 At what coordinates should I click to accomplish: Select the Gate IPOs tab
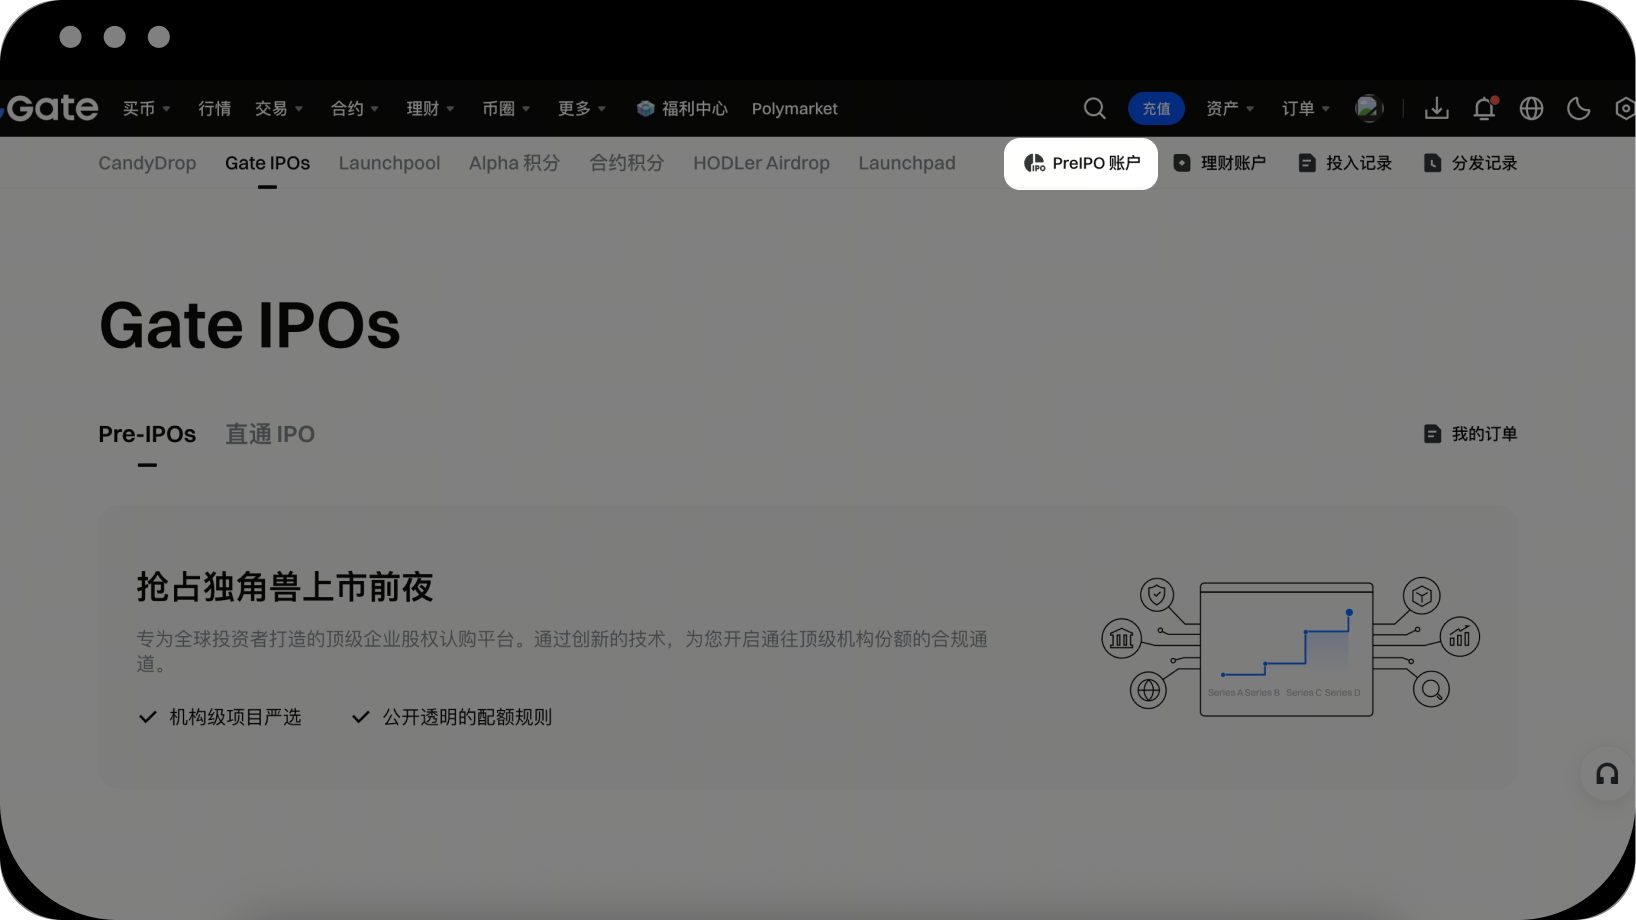click(x=267, y=163)
